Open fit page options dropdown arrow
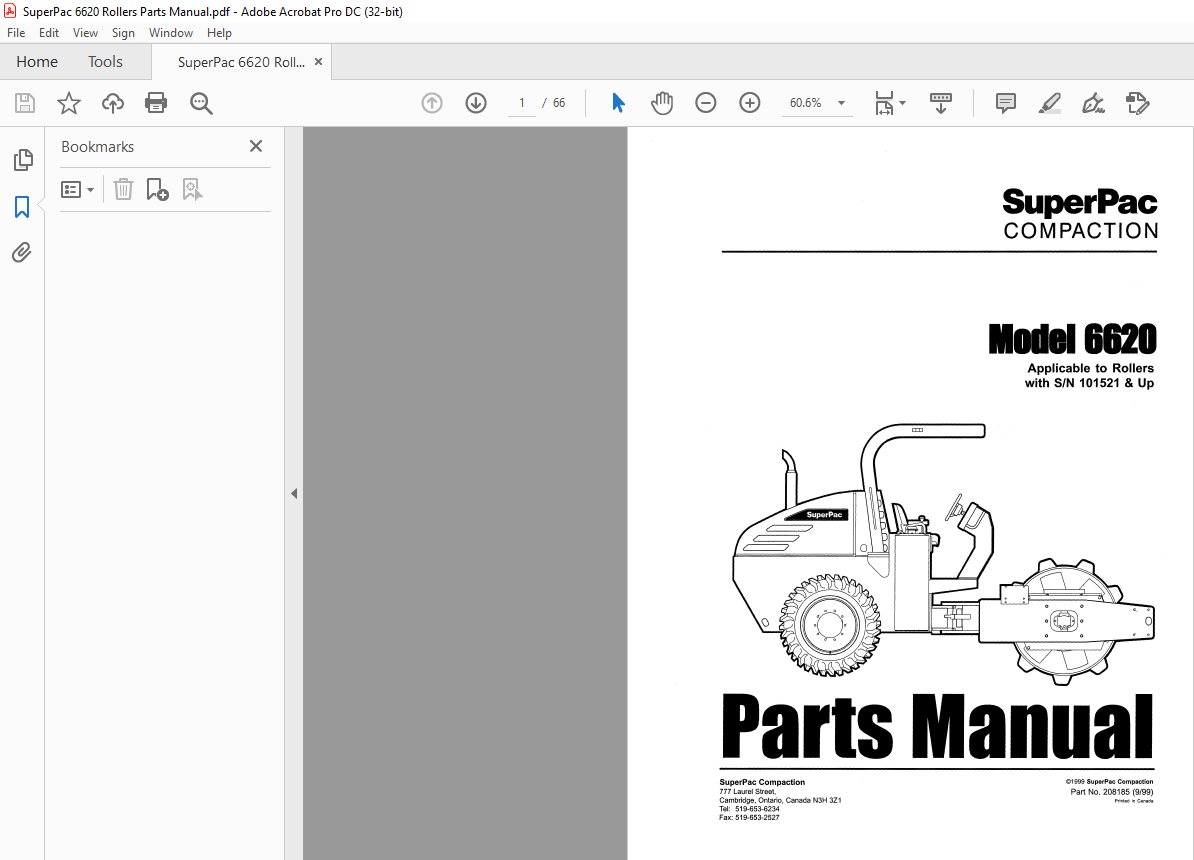The width and height of the screenshot is (1194, 860). [902, 103]
